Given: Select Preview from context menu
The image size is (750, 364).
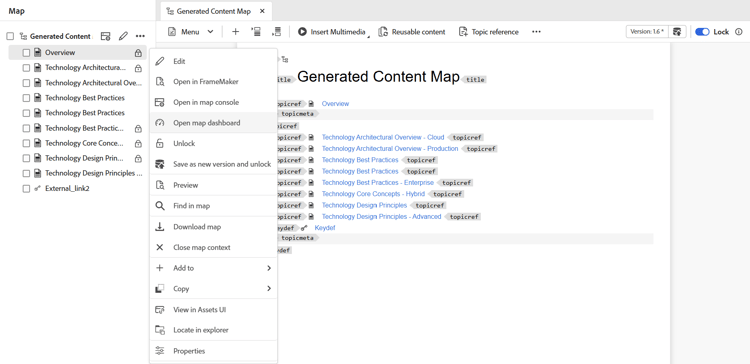Looking at the screenshot, I should point(213,185).
